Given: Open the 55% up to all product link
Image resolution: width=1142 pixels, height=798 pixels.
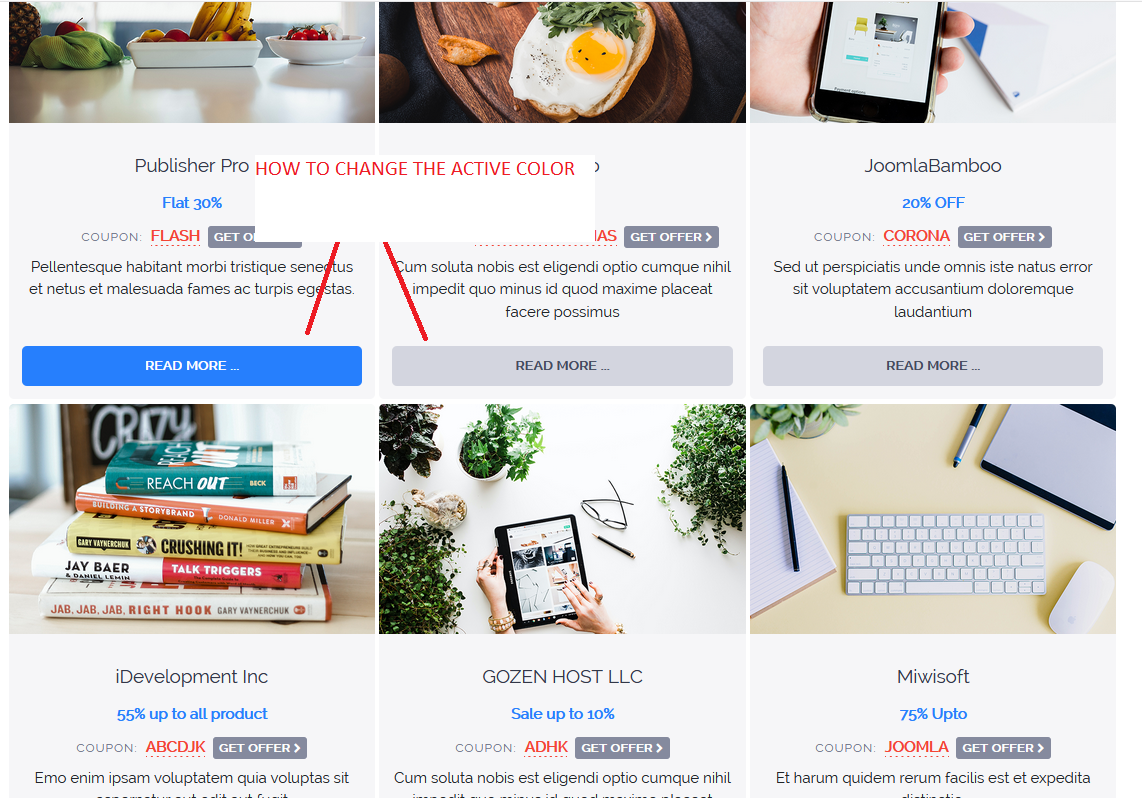Looking at the screenshot, I should point(192,714).
